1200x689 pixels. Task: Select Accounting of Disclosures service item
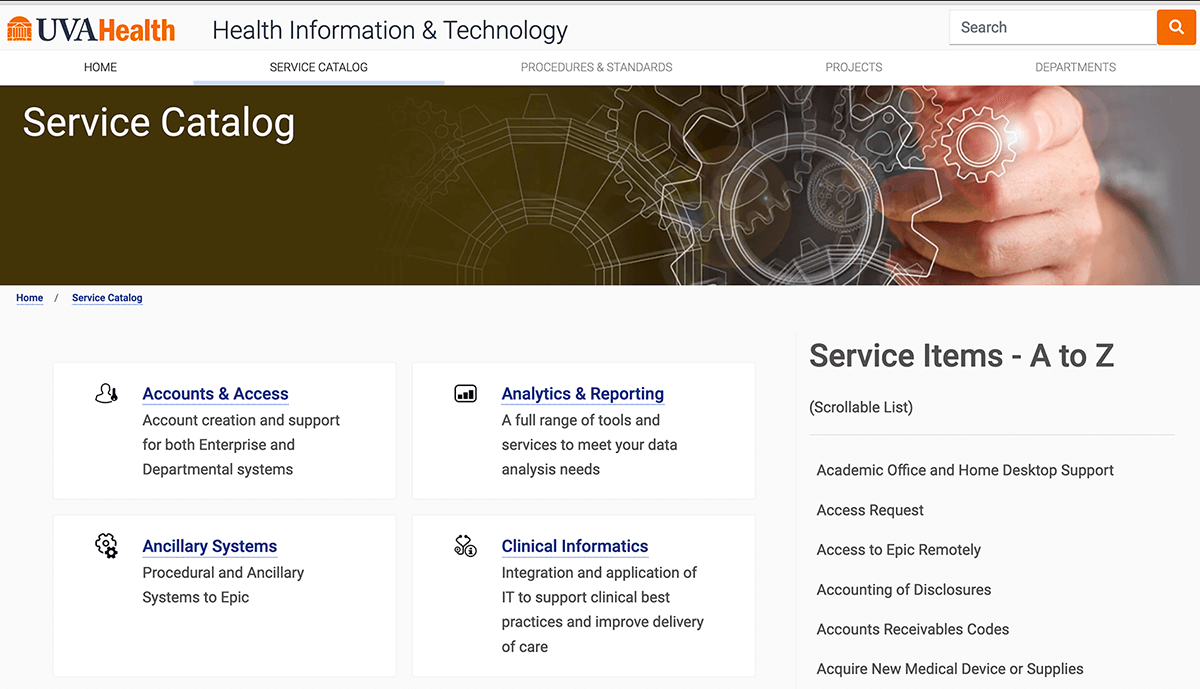coord(903,590)
